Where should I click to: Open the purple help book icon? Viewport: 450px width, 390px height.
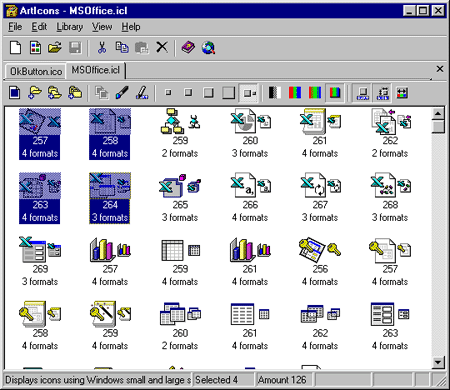click(x=188, y=48)
